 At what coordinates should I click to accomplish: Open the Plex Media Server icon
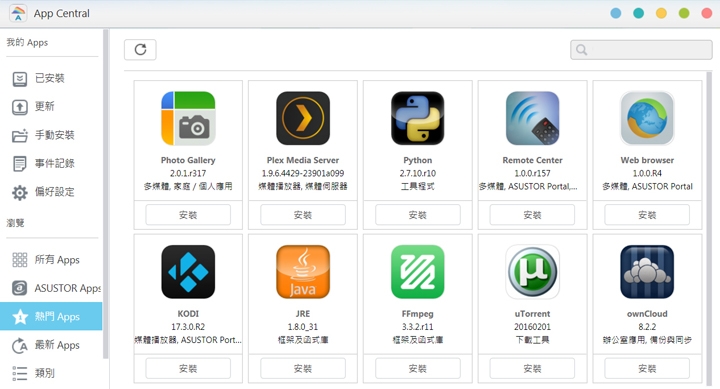pos(303,118)
